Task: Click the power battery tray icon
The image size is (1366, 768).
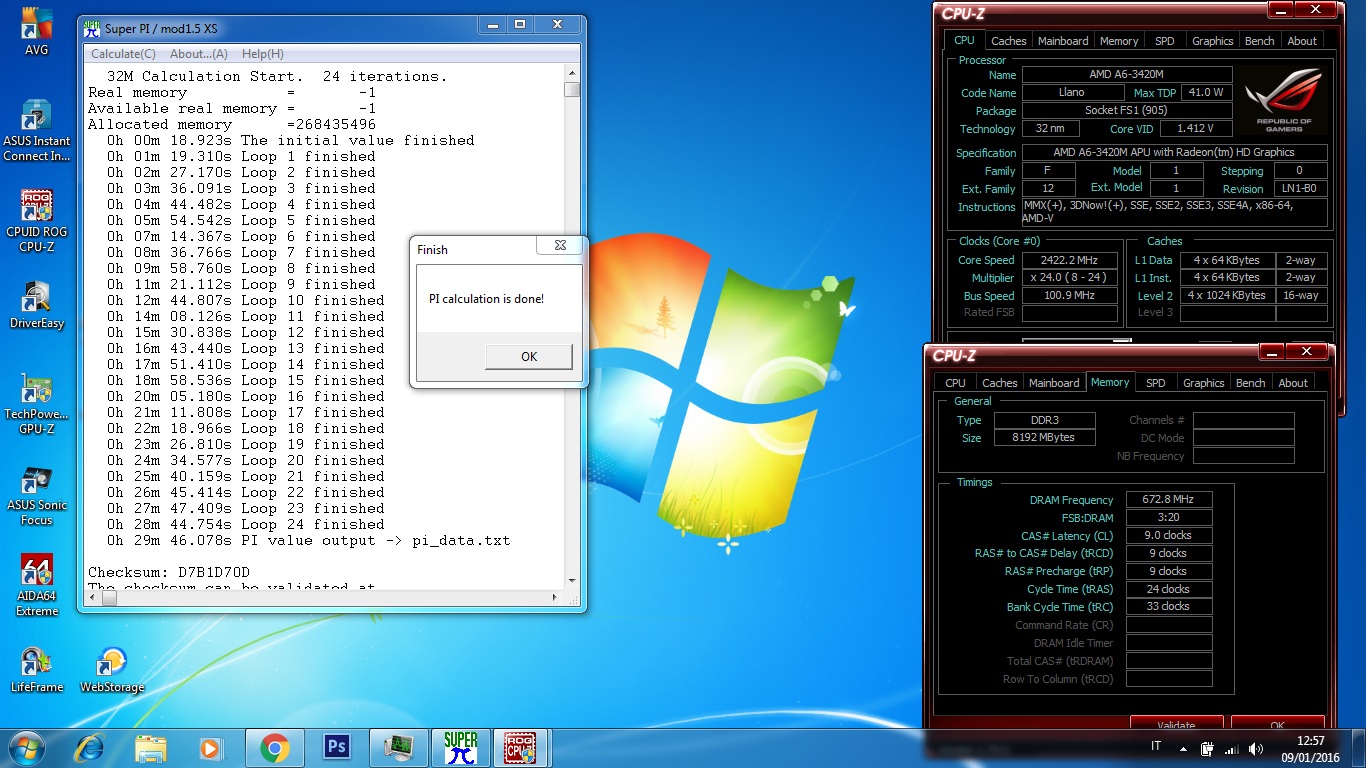Action: tap(1207, 748)
